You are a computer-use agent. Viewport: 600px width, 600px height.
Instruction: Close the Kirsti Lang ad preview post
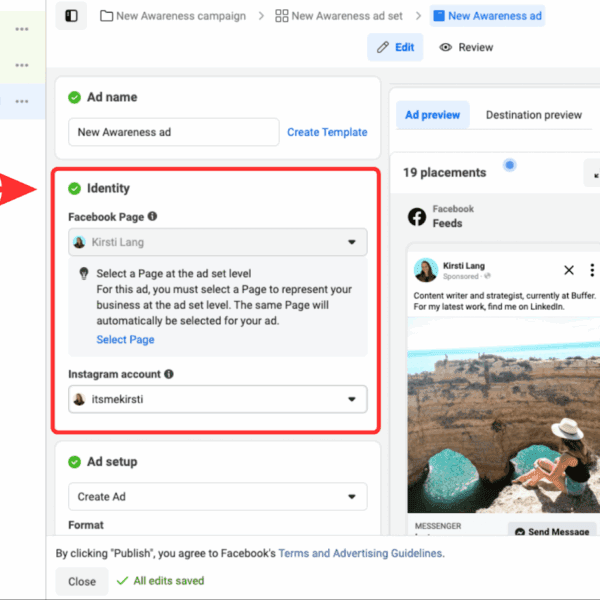pyautogui.click(x=569, y=270)
